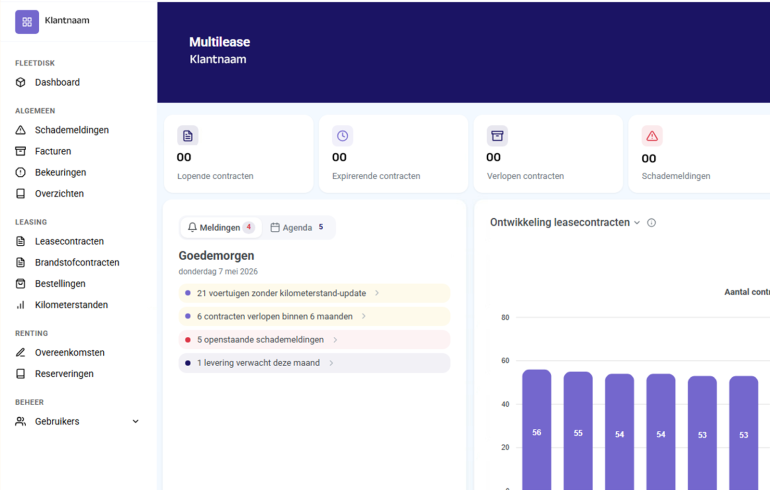
Task: Click the Overzichten book icon
Action: tap(21, 193)
